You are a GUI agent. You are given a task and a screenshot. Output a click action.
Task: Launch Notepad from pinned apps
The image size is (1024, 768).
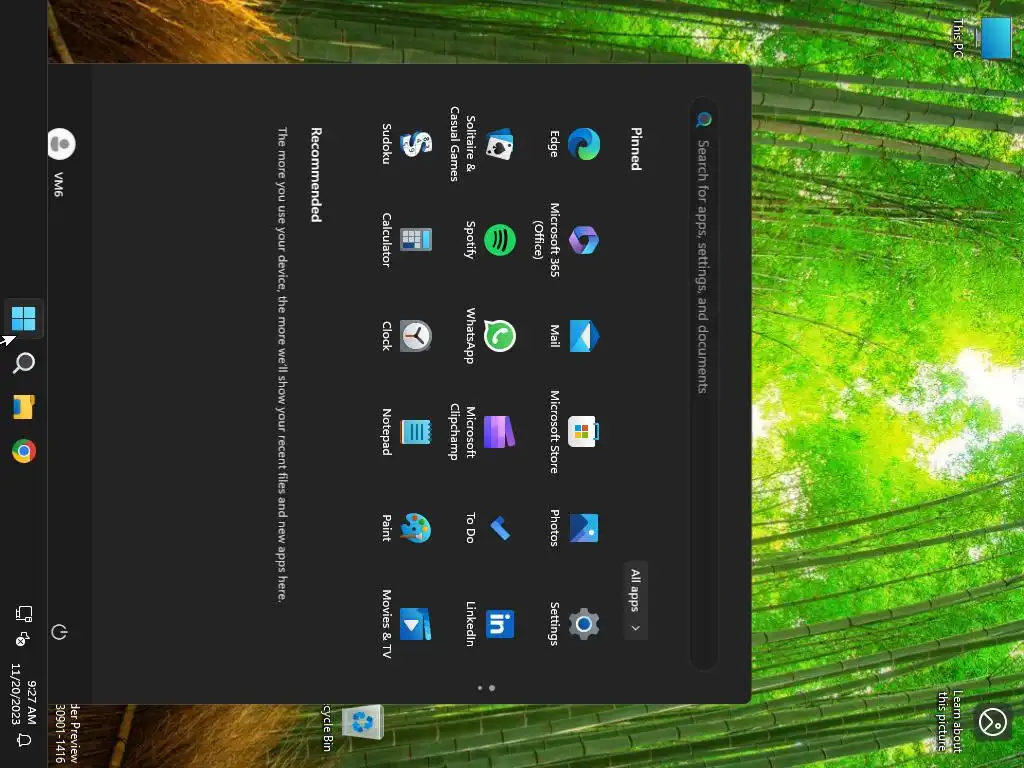408,432
